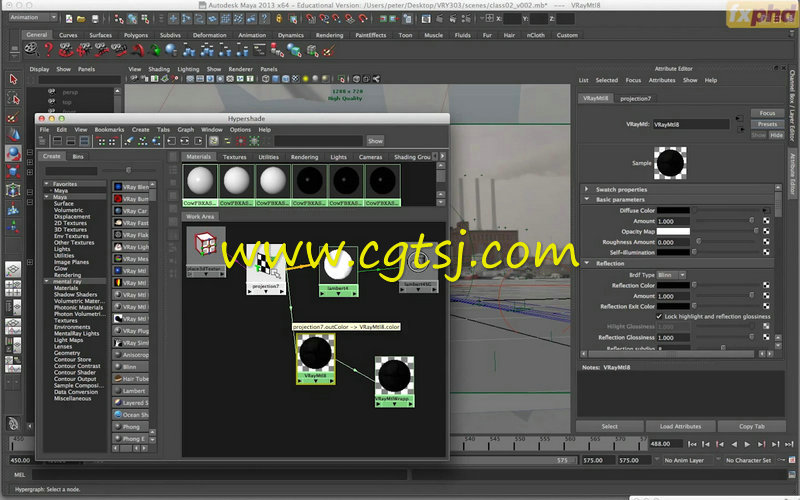Image resolution: width=800 pixels, height=500 pixels.
Task: Click the green curved arrow shelf icon
Action: coord(155,50)
